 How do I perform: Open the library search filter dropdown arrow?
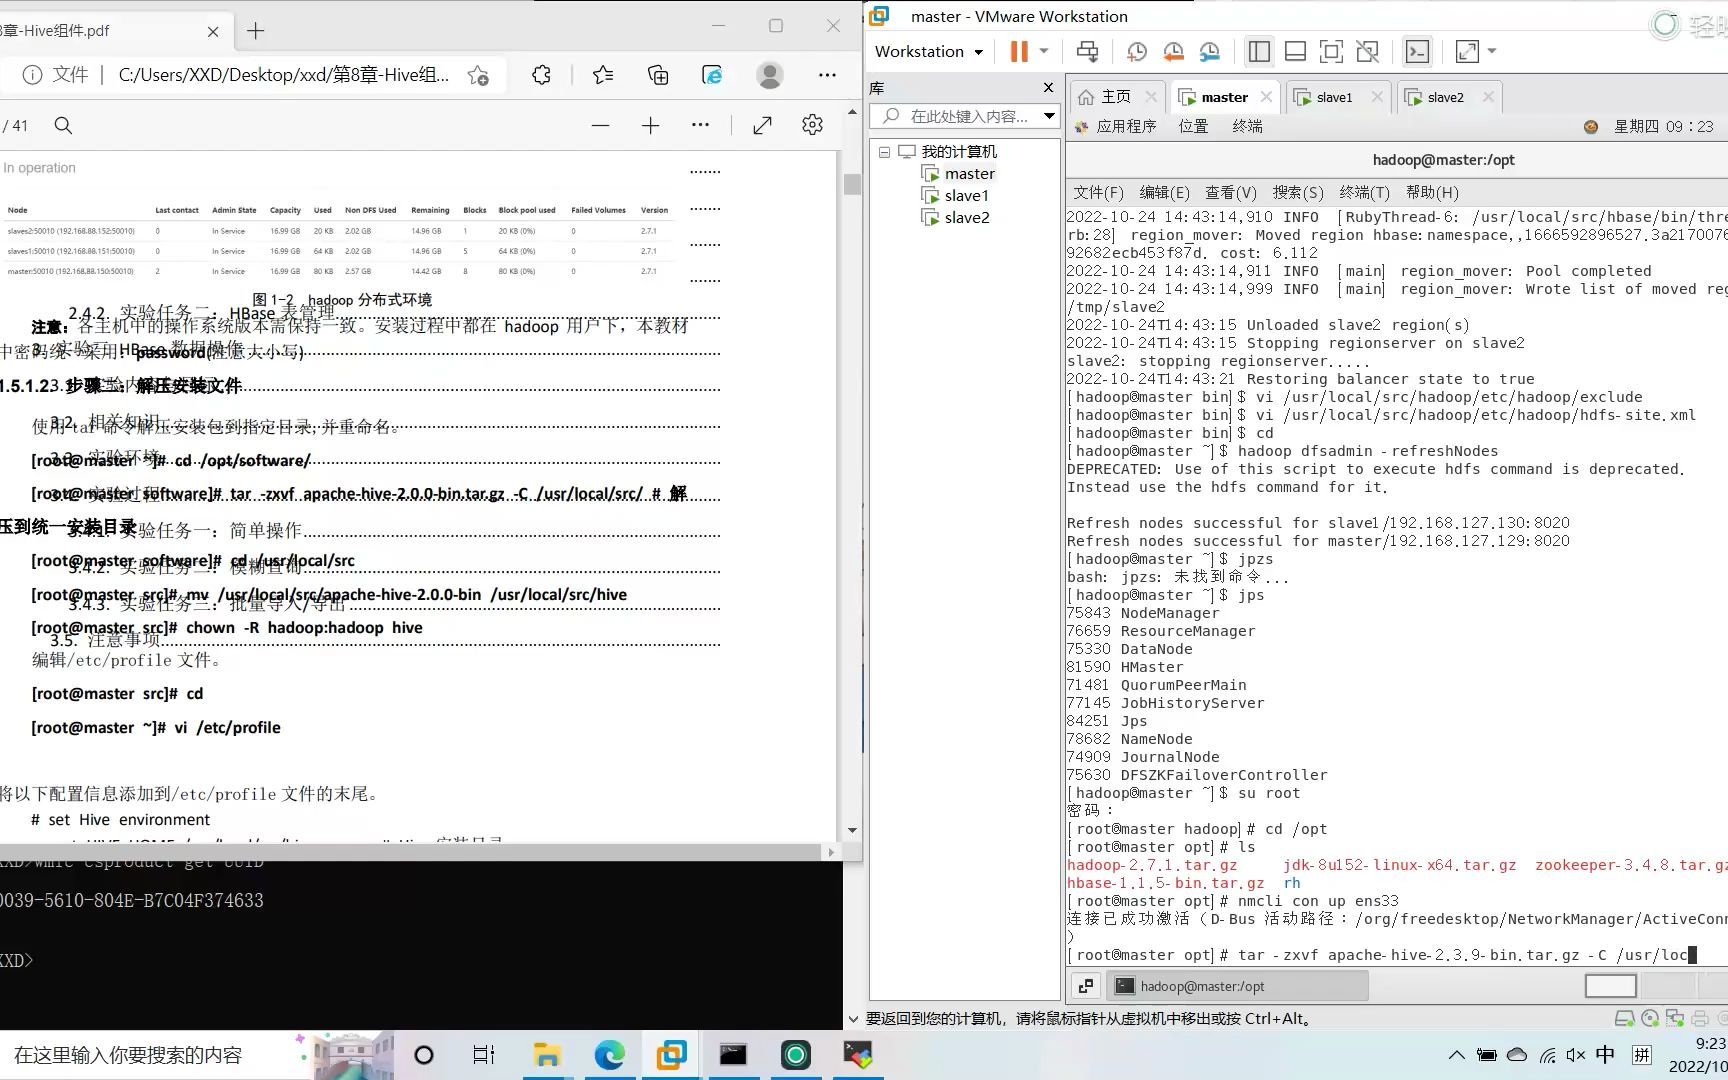pyautogui.click(x=1049, y=116)
